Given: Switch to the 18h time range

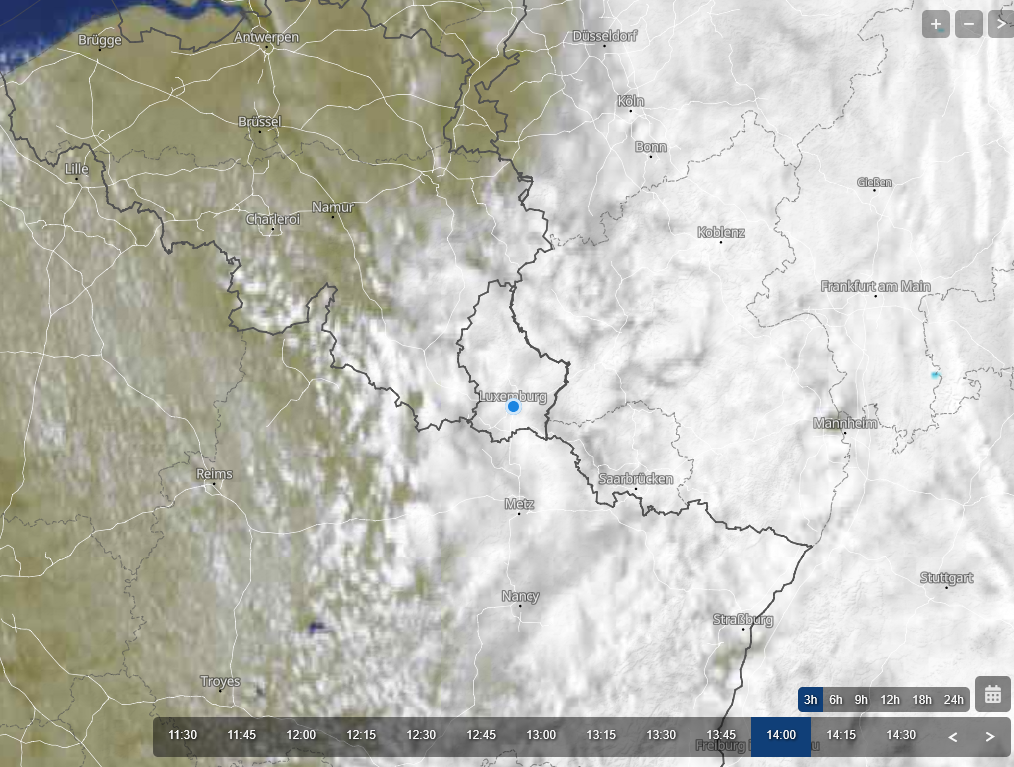Looking at the screenshot, I should coord(922,699).
